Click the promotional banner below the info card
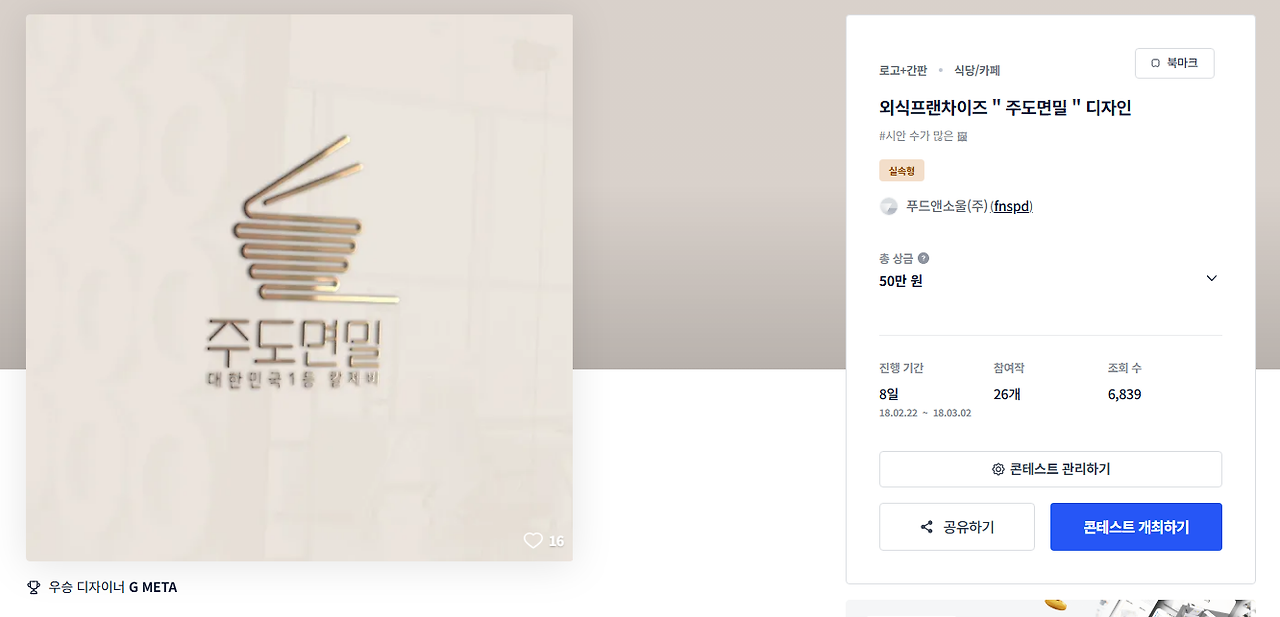 [x=1050, y=608]
